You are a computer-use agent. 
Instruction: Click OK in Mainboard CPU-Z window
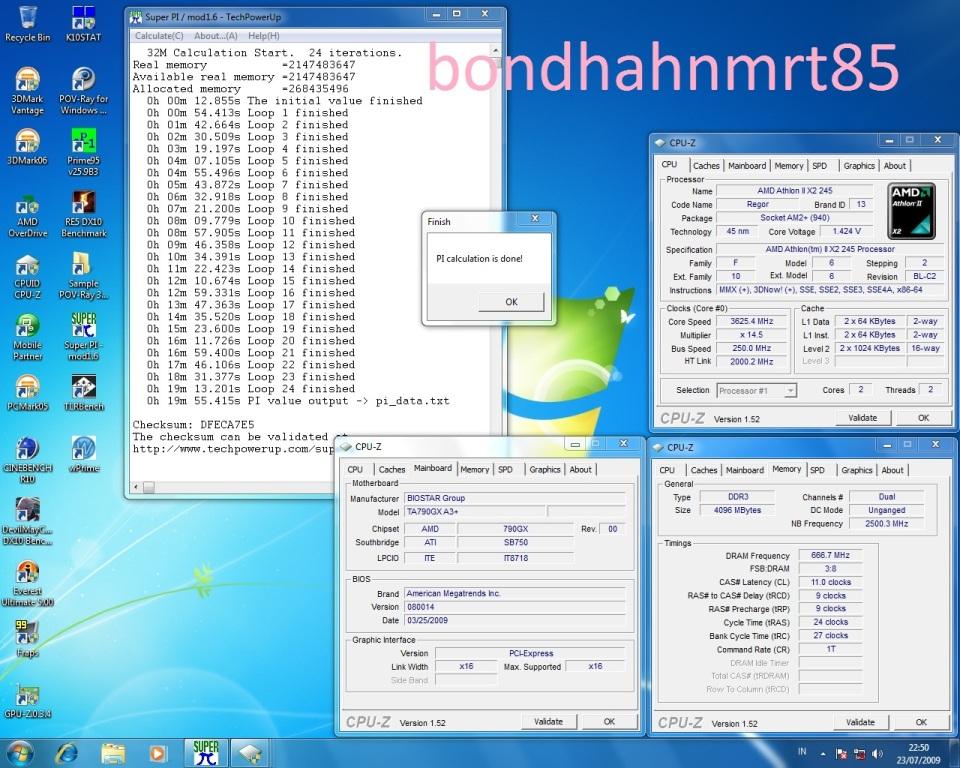point(609,721)
